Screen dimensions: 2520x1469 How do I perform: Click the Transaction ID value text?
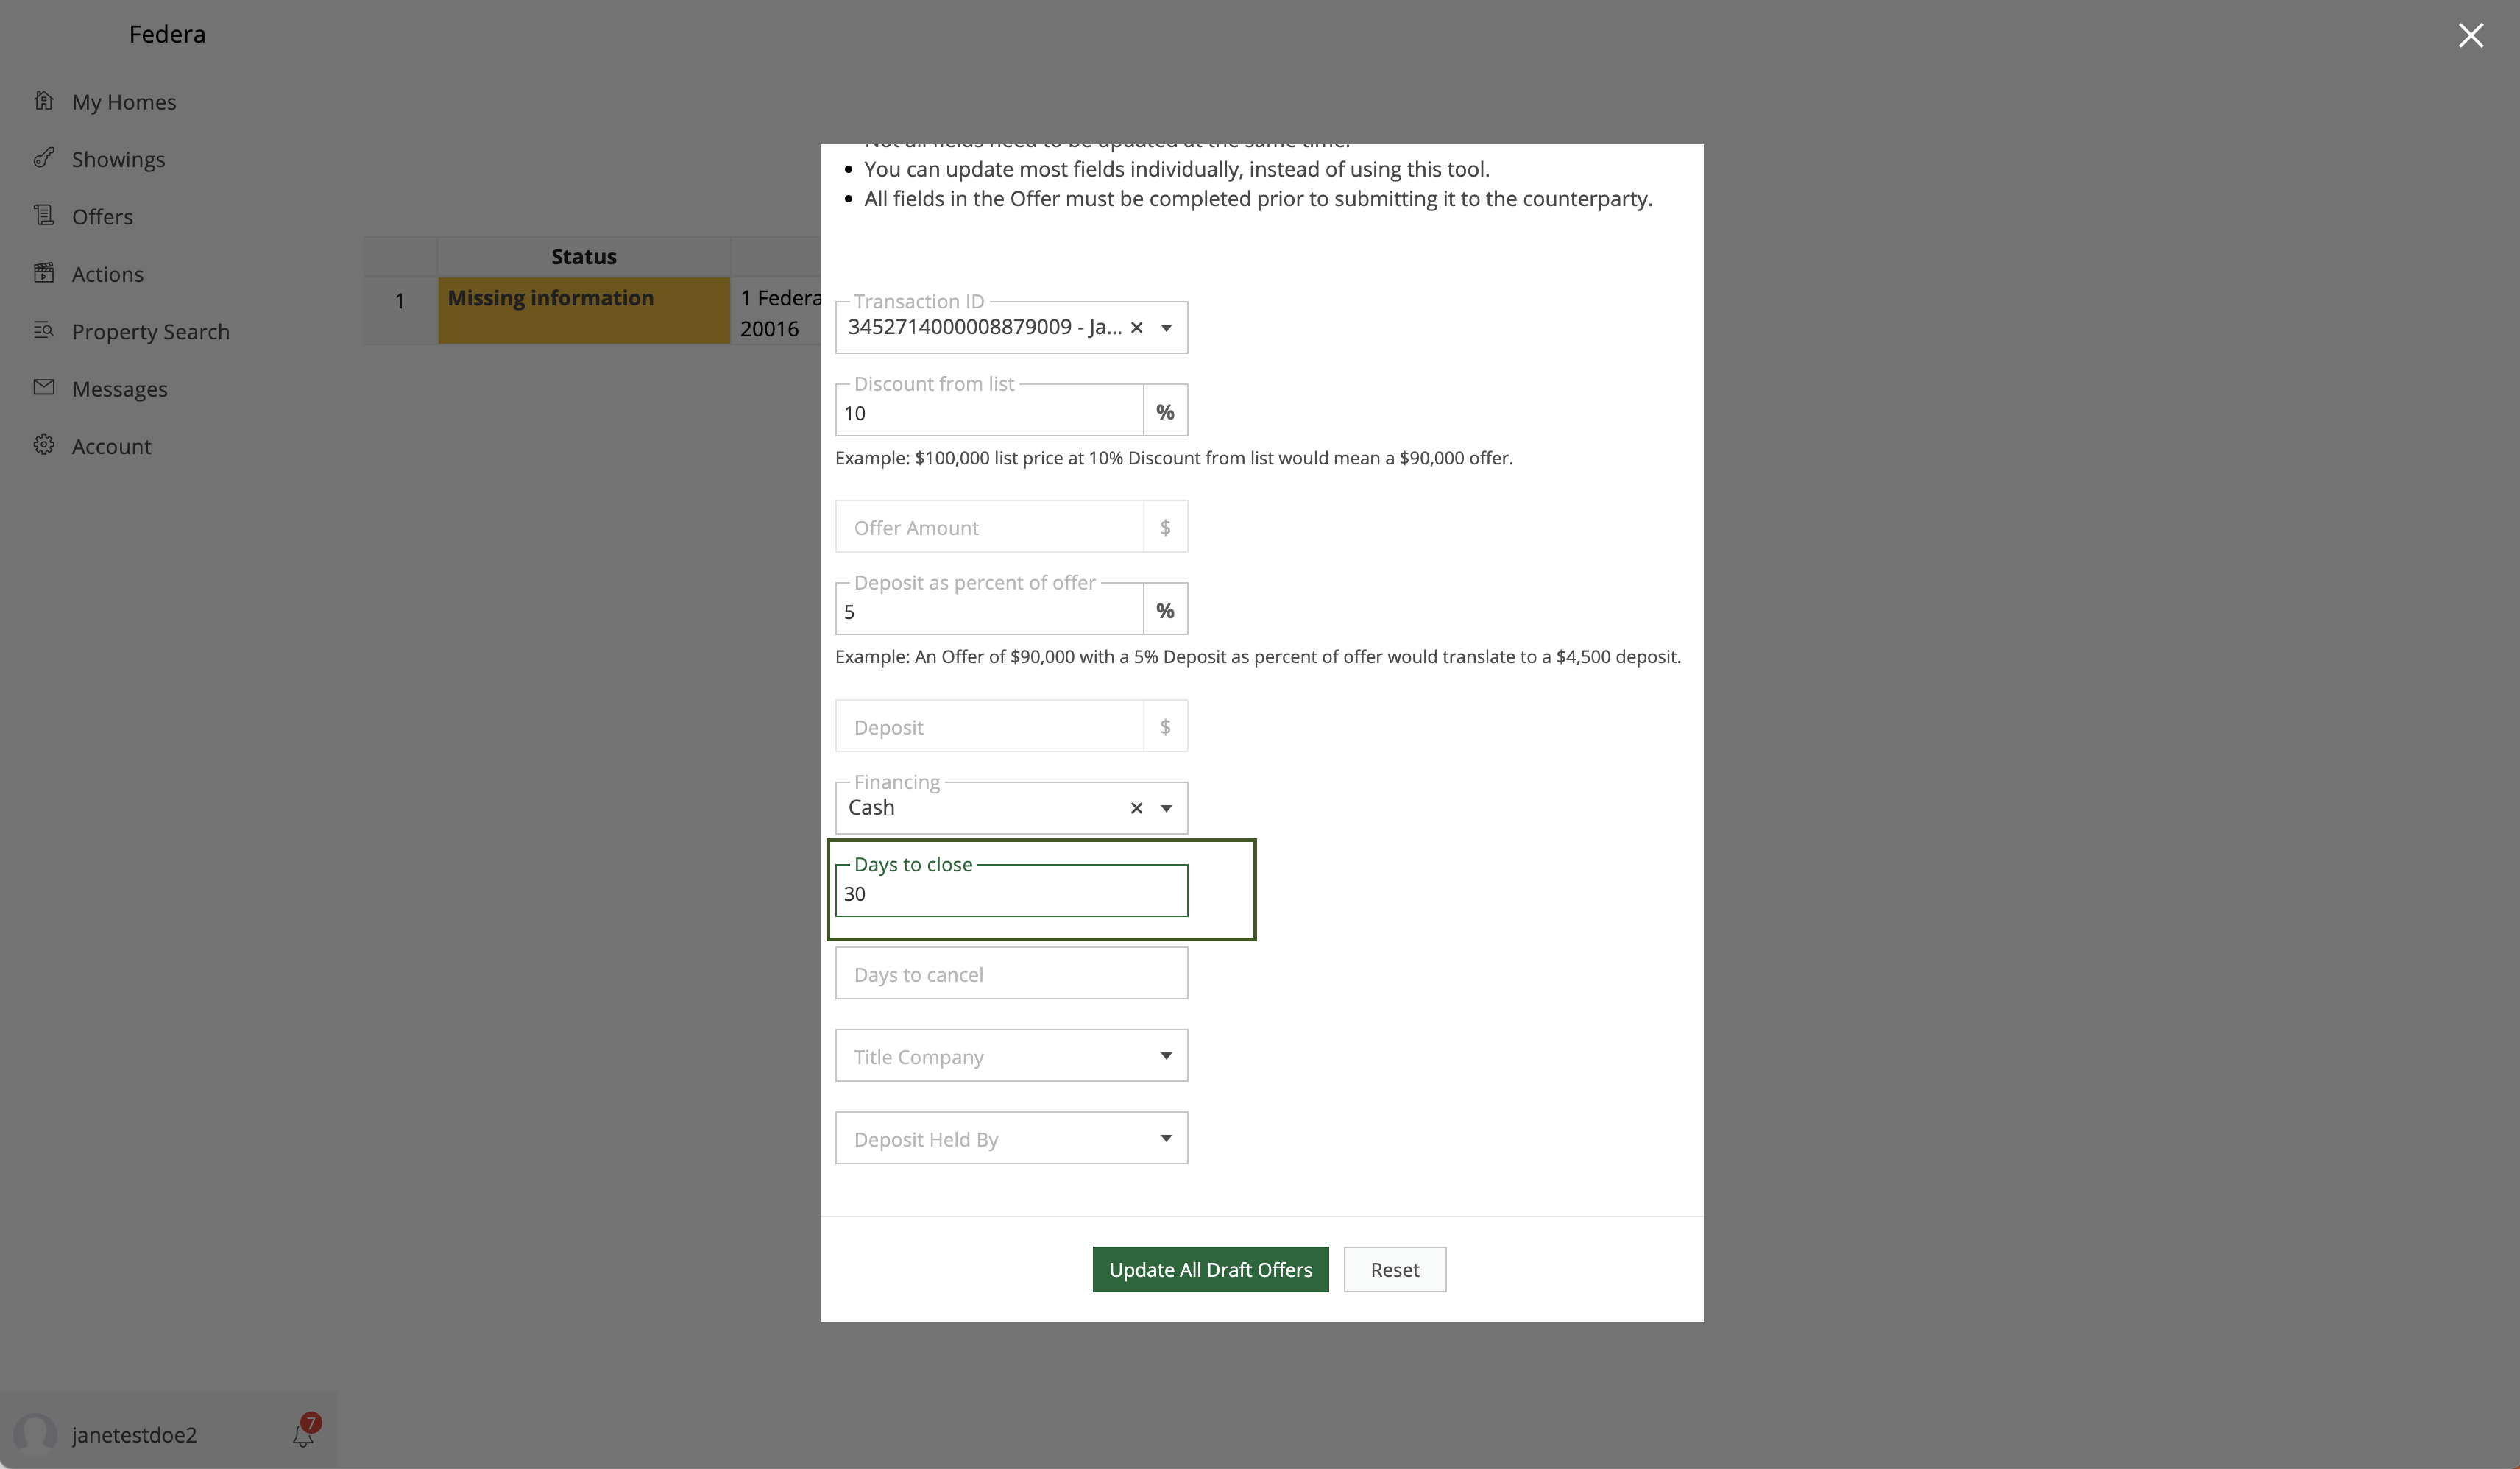click(x=985, y=327)
